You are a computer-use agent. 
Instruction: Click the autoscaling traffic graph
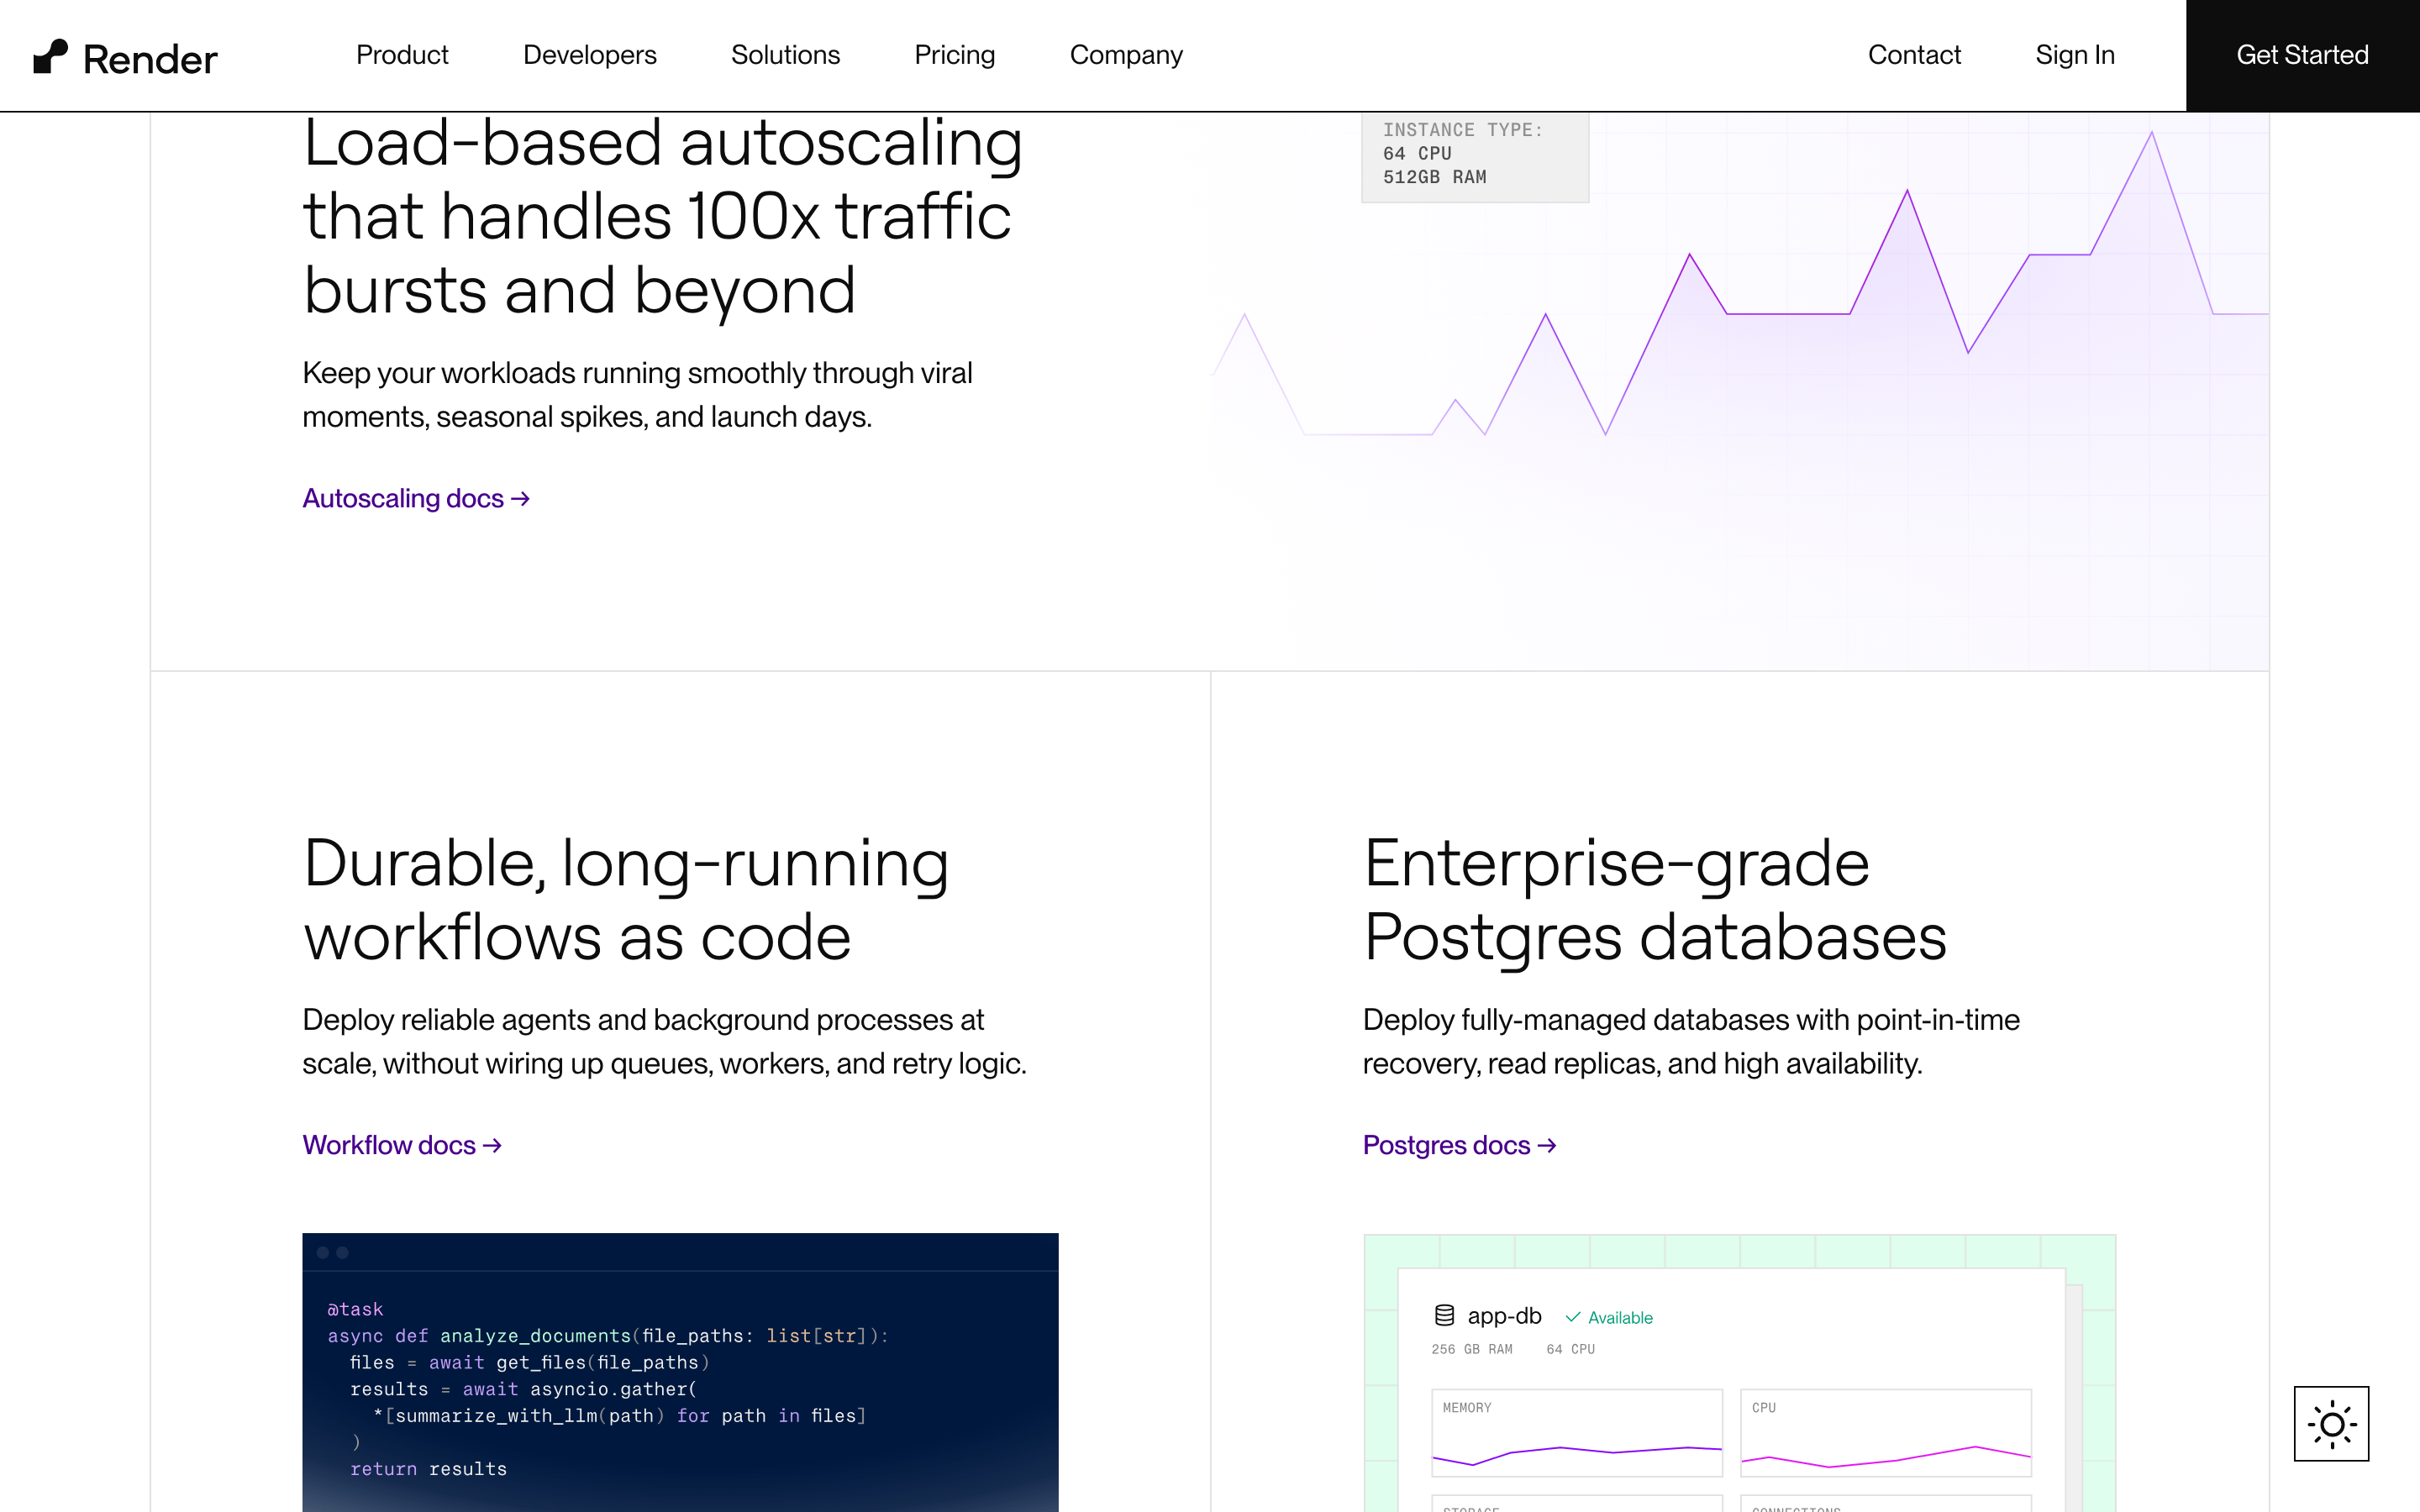(x=1739, y=390)
